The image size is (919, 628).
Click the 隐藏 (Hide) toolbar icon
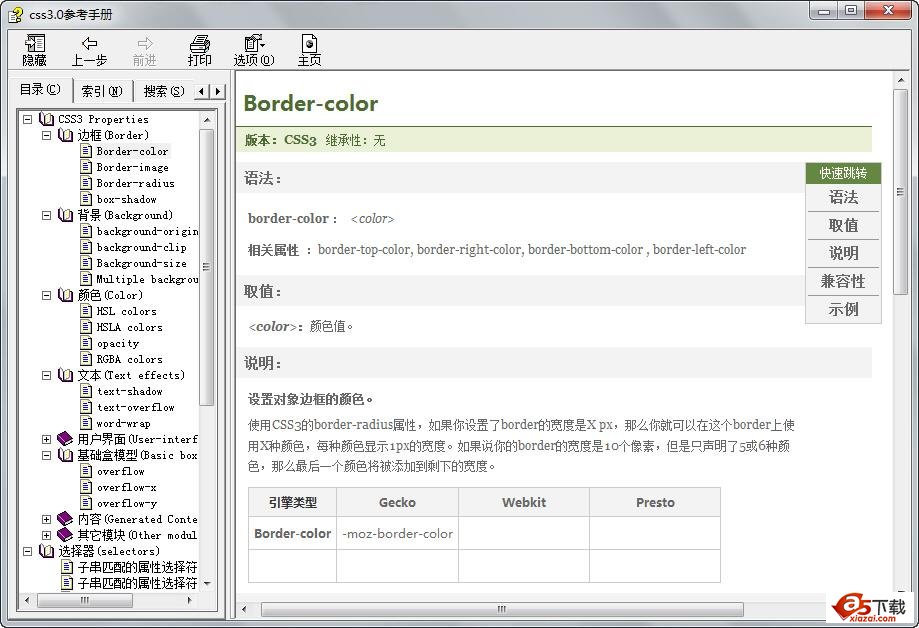35,44
